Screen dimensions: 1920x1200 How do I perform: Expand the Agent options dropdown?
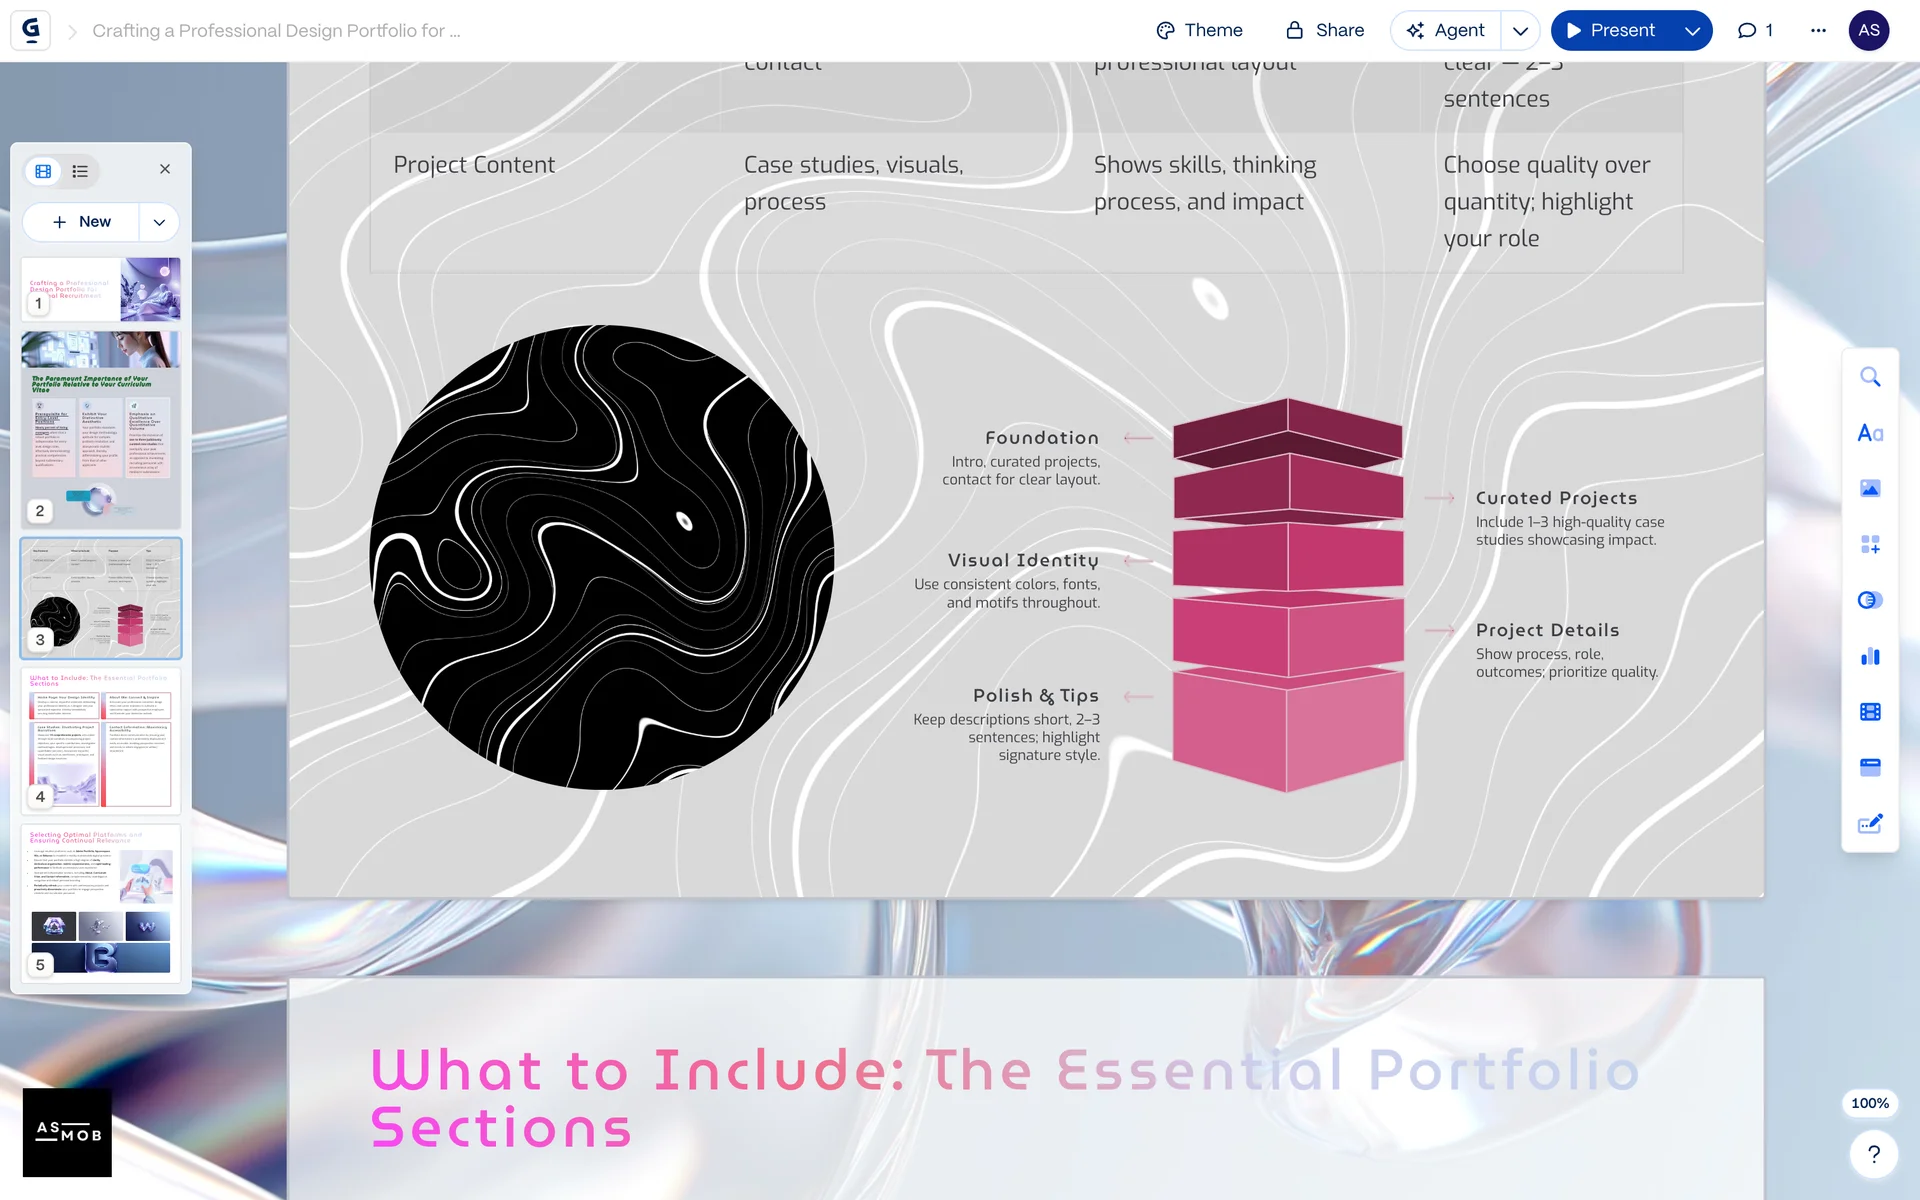click(x=1520, y=31)
